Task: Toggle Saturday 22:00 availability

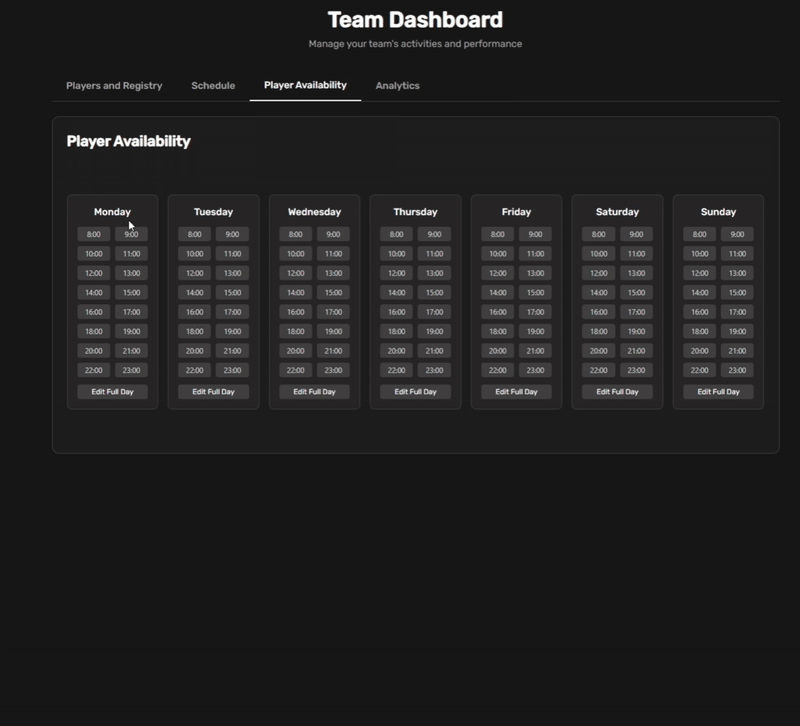Action: (598, 371)
